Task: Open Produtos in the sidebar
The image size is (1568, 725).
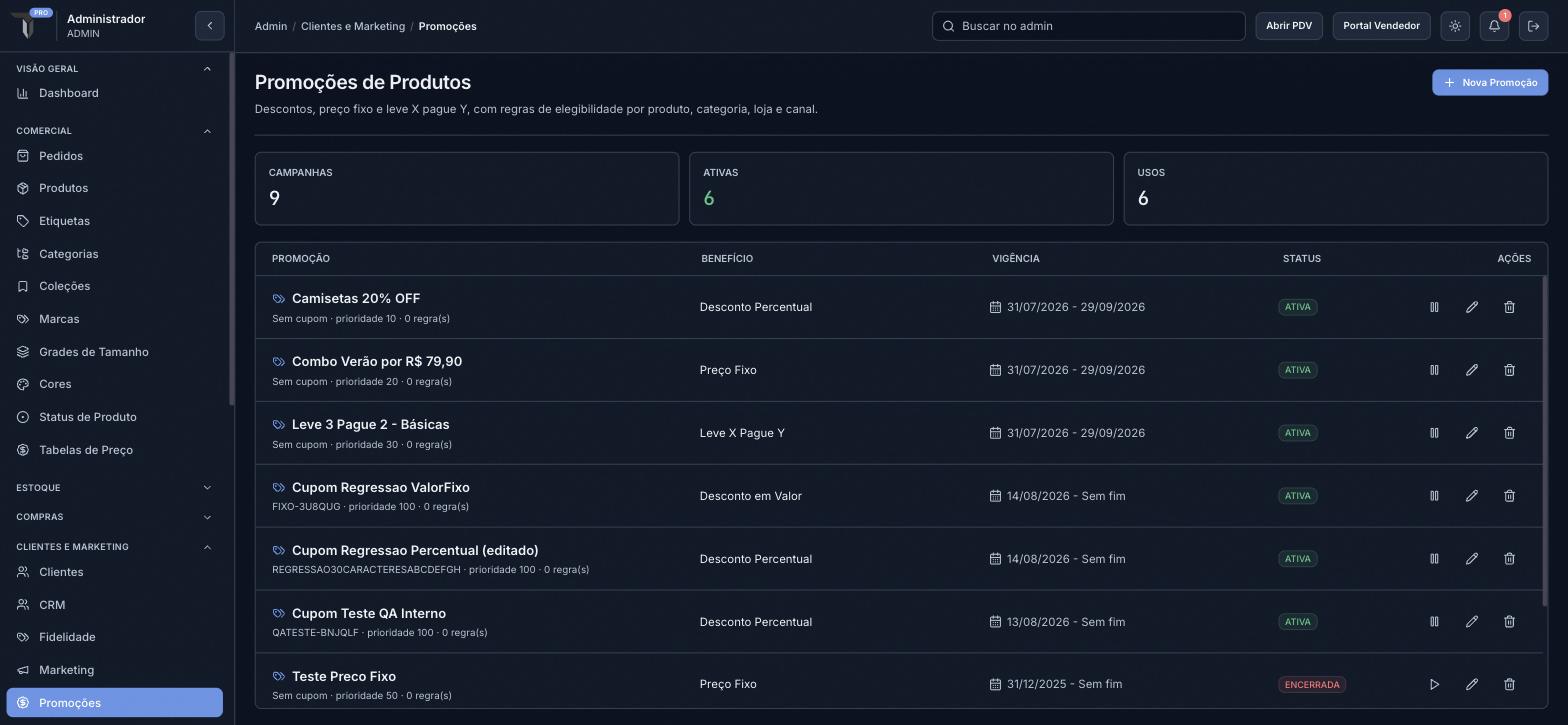Action: coord(114,188)
